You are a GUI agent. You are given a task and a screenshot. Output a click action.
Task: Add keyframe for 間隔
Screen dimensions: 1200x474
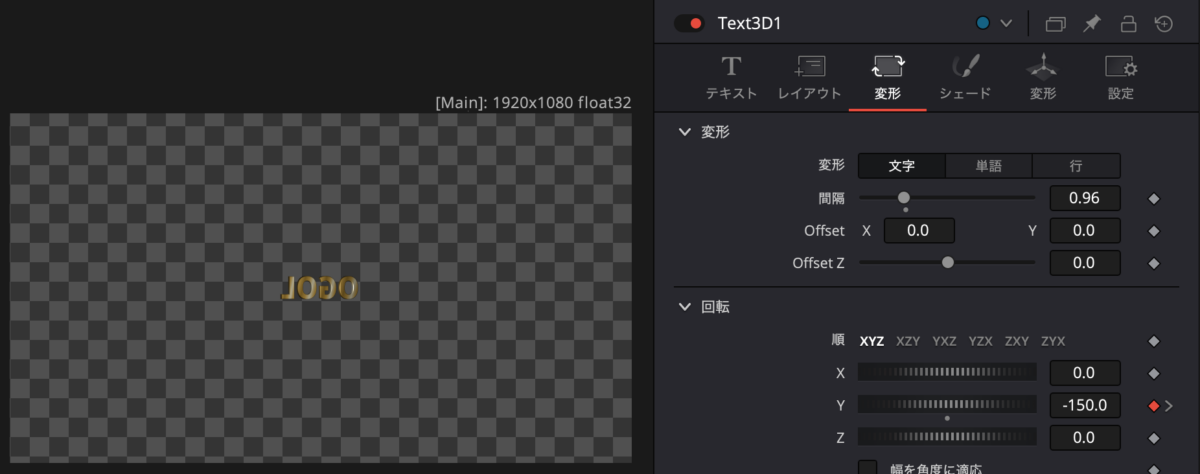pyautogui.click(x=1154, y=199)
